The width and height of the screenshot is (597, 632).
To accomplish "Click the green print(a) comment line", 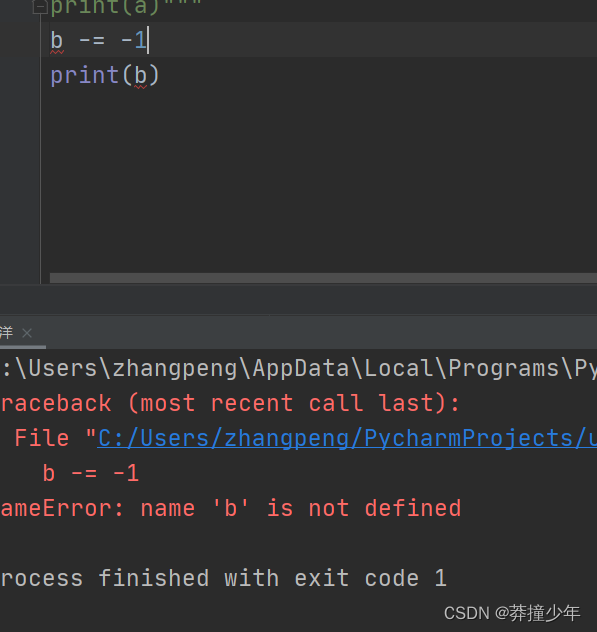I will 125,7.
